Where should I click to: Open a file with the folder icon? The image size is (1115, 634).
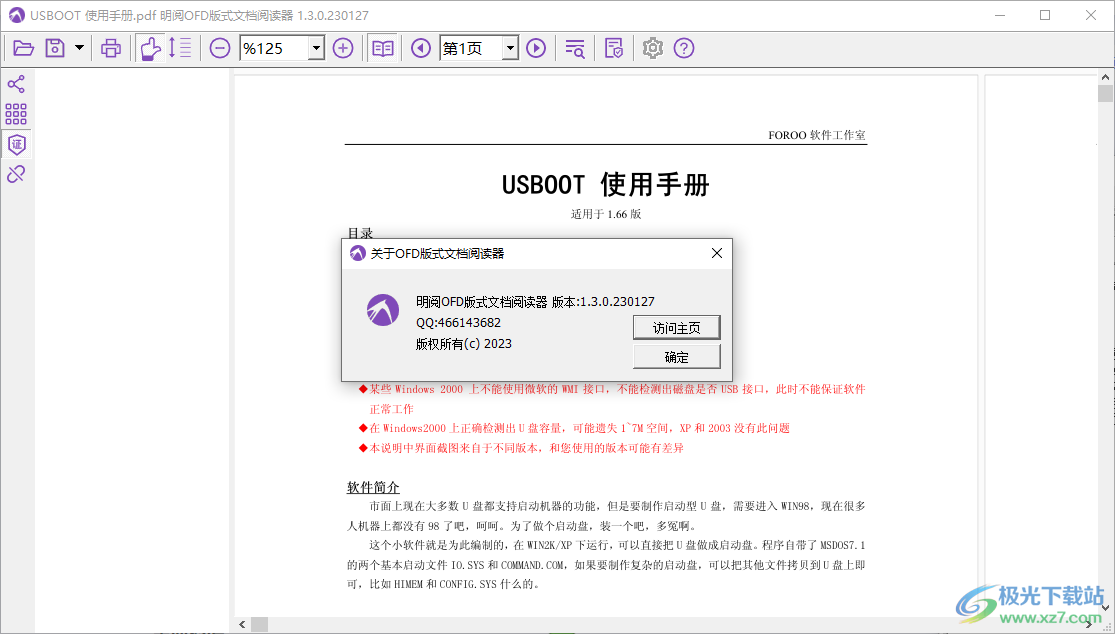pos(23,48)
